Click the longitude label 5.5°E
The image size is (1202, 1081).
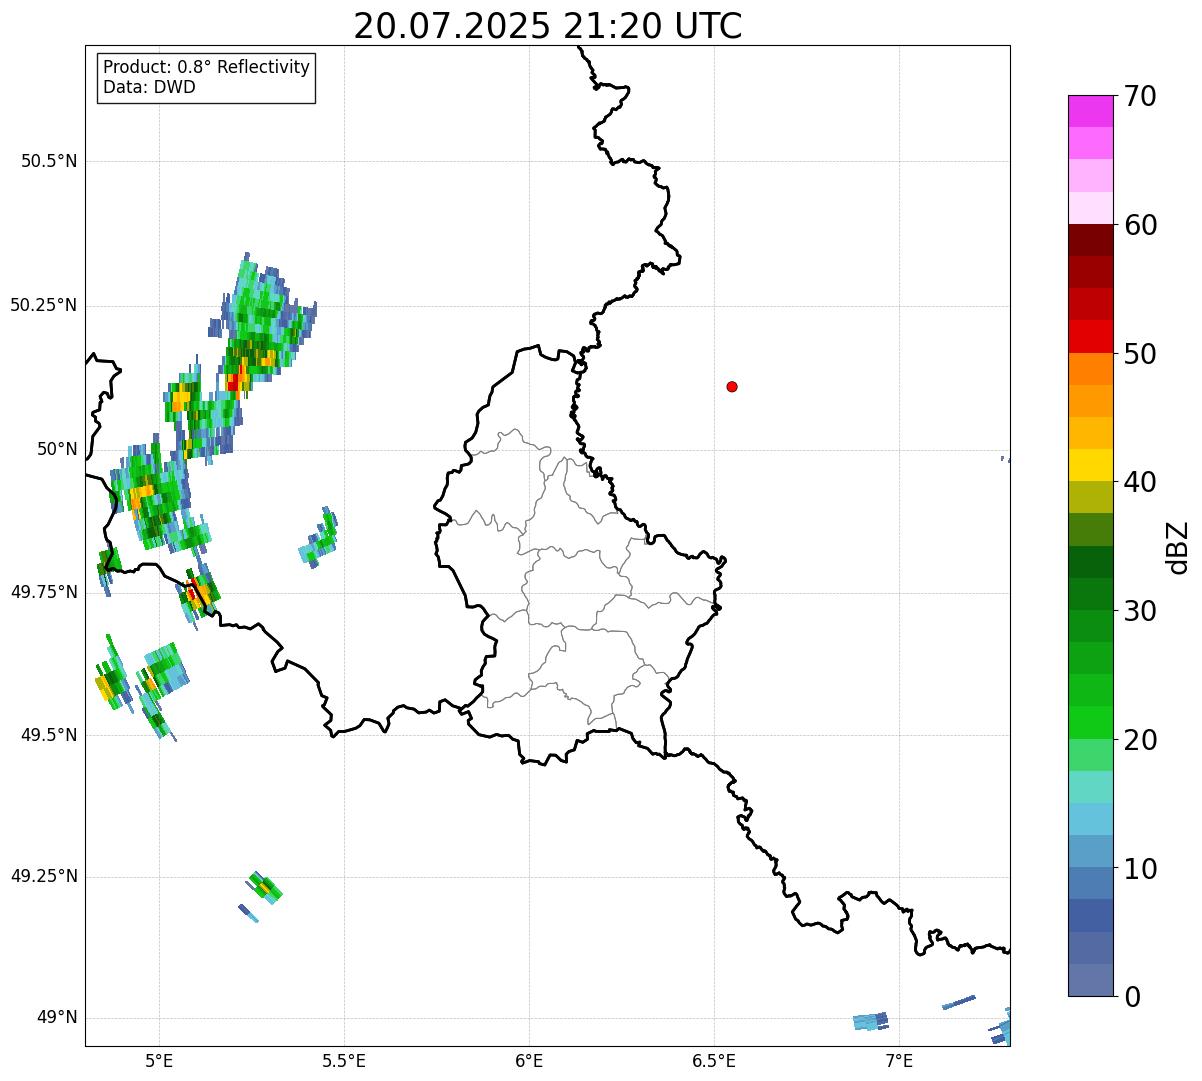point(344,1060)
